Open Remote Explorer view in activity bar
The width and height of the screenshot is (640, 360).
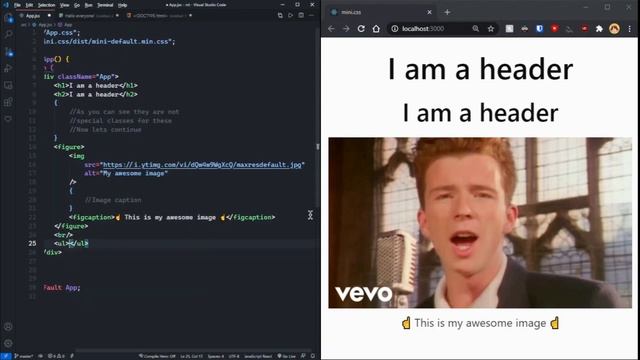(x=8, y=85)
